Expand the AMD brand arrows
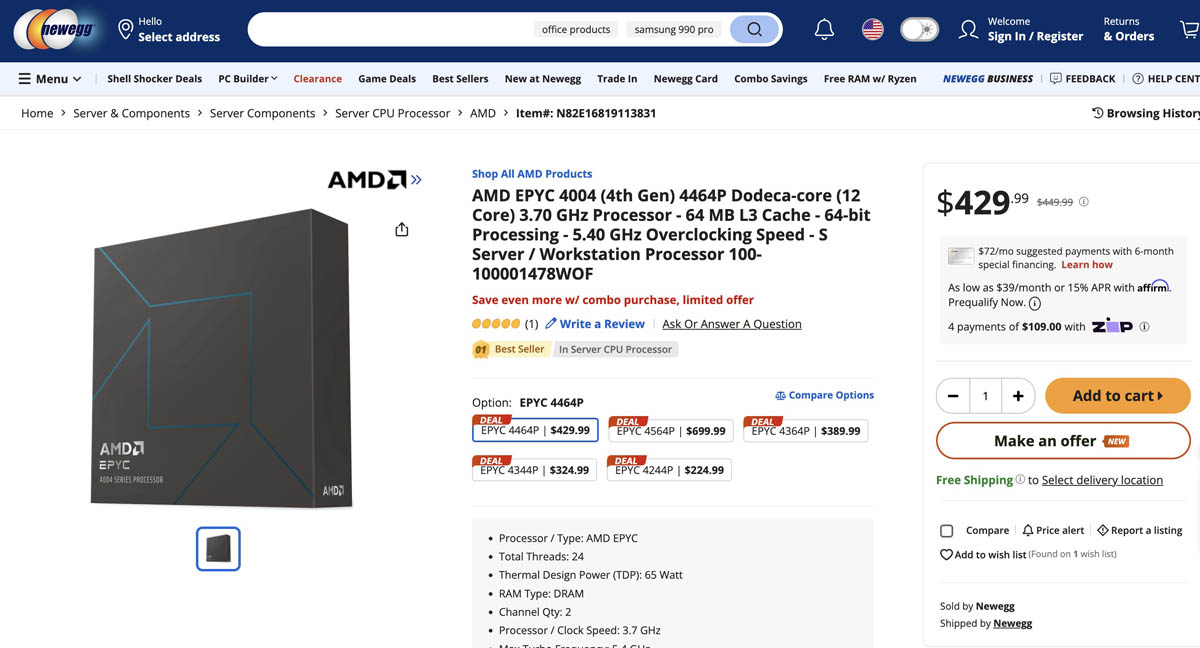Viewport: 1200px width, 648px height. click(x=416, y=180)
